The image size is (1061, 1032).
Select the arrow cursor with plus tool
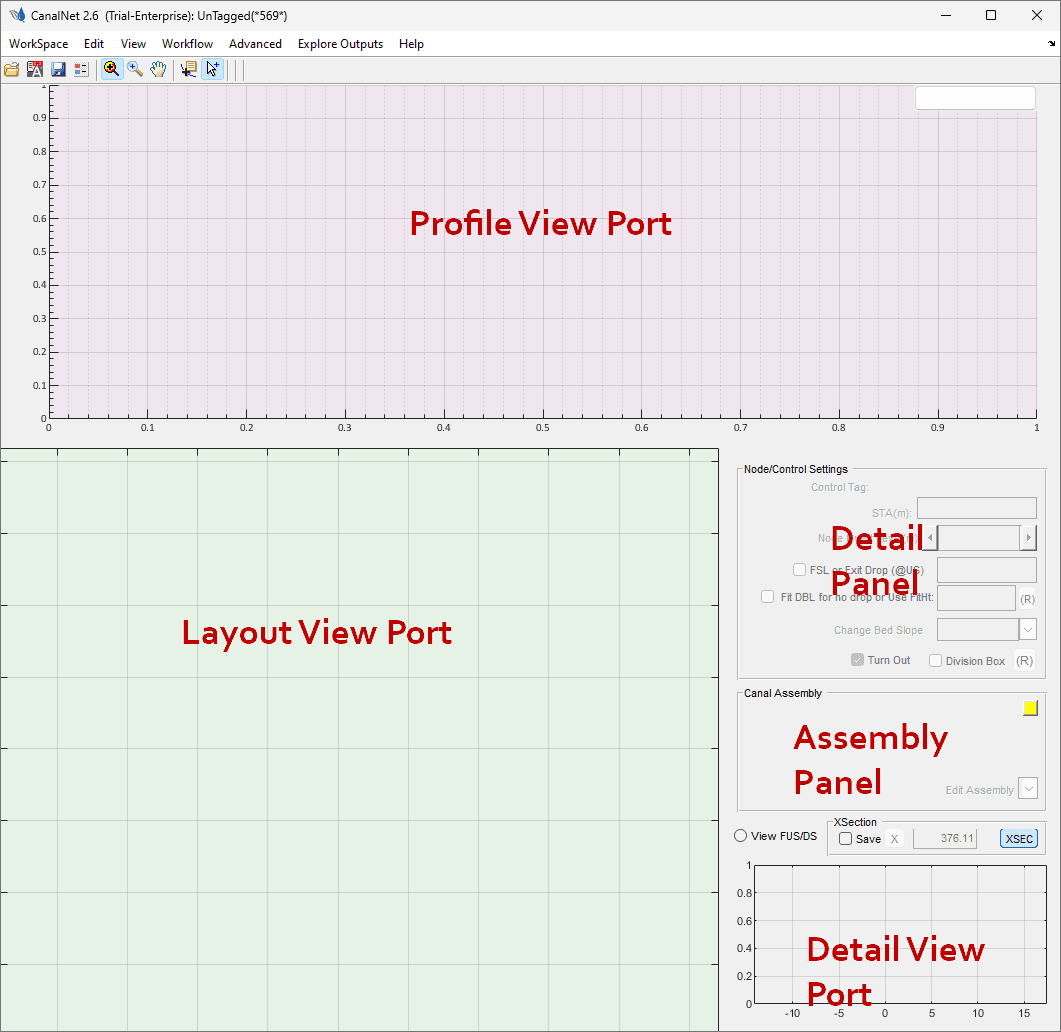212,69
